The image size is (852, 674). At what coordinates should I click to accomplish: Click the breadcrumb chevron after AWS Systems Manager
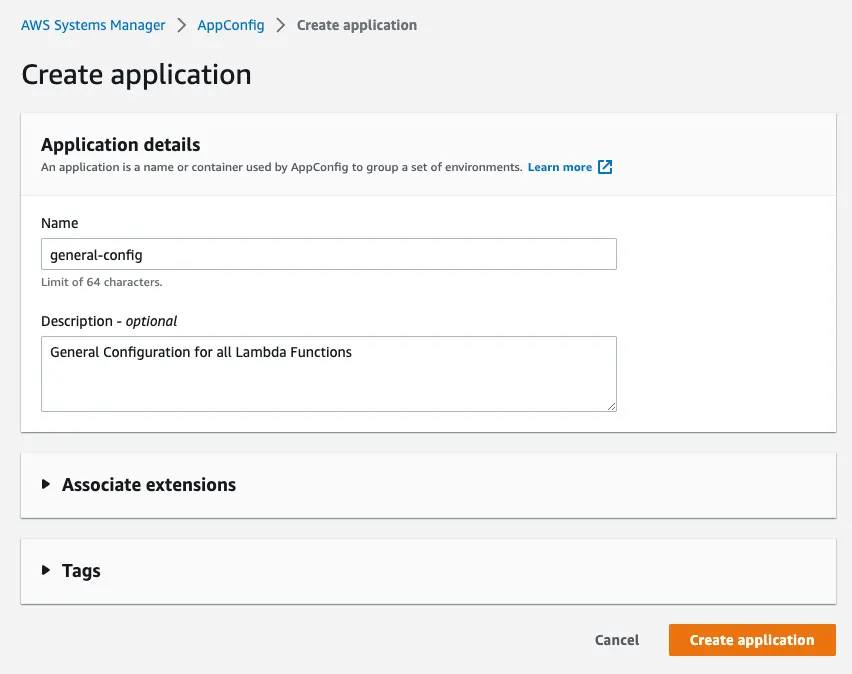pyautogui.click(x=180, y=25)
